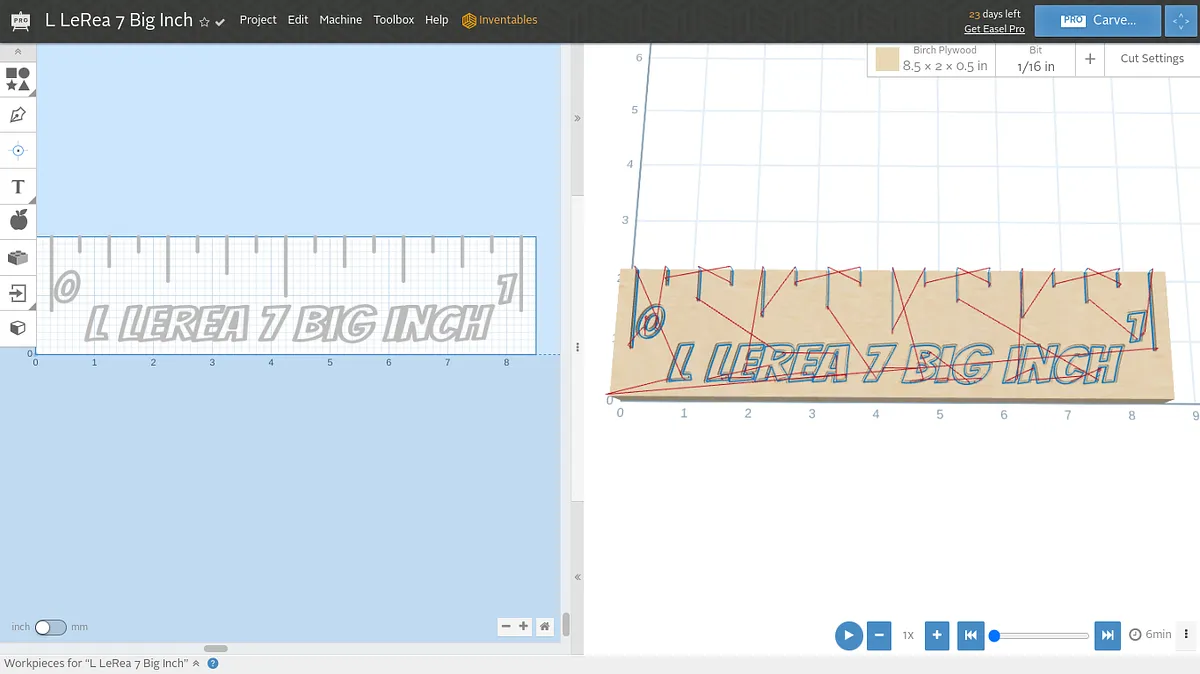Expand the Workpieces panel
Viewport: 1200px width, 674px height.
pos(196,664)
